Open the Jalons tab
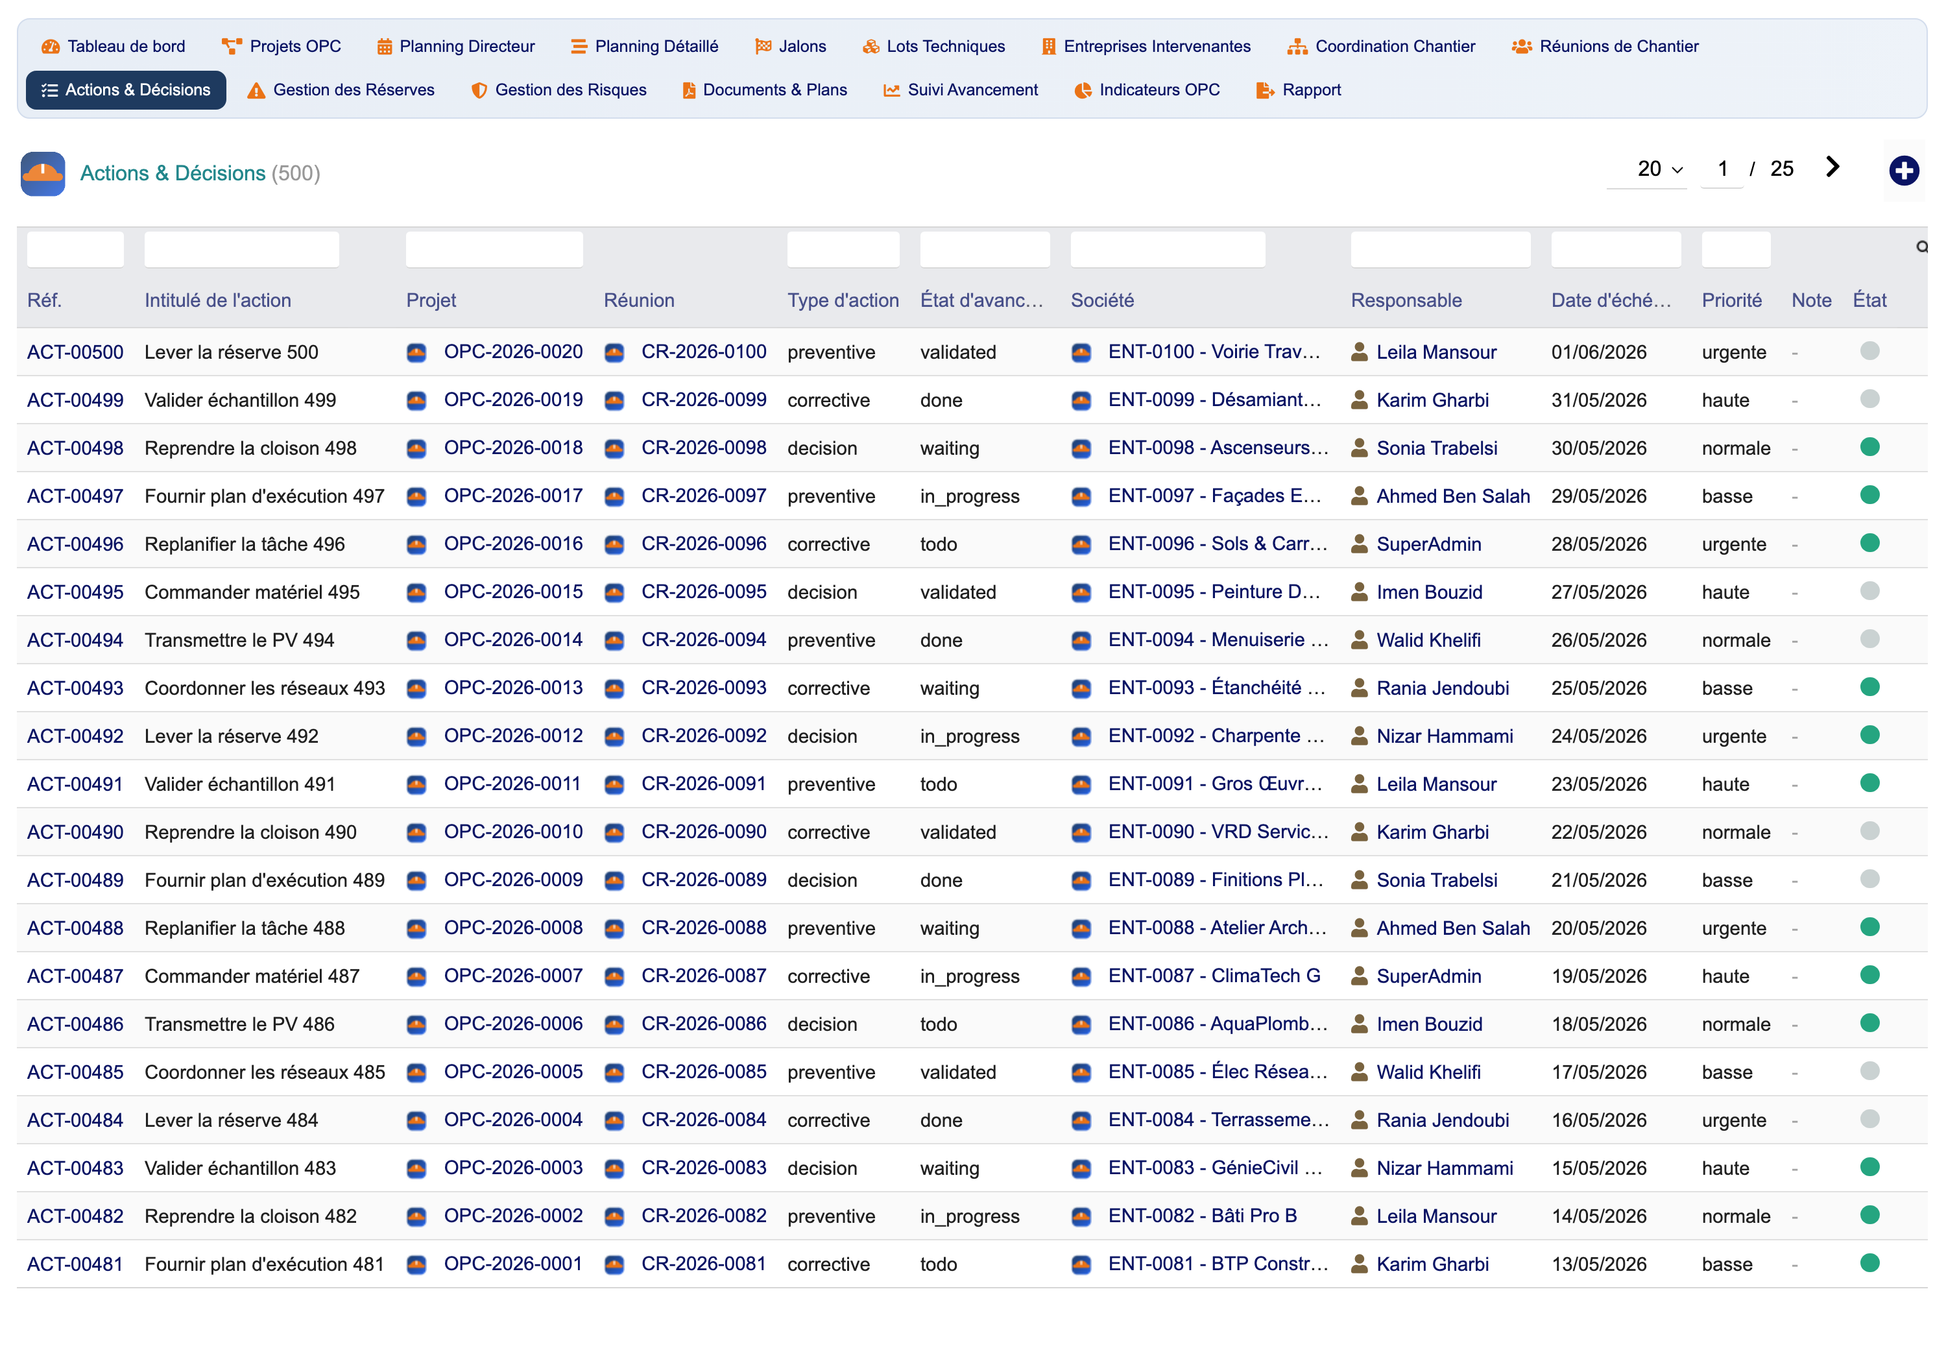1946x1361 pixels. coord(790,46)
